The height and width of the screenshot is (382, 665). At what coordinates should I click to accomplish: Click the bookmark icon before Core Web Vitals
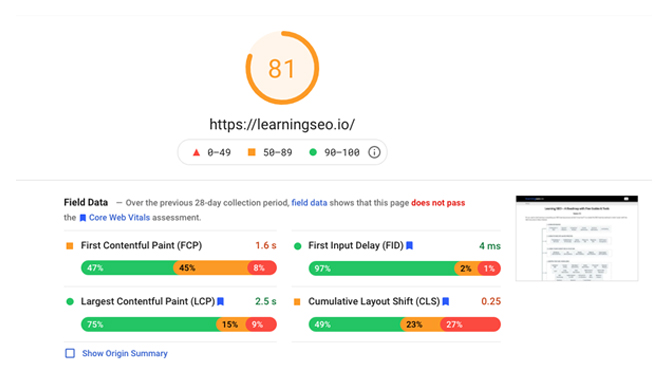click(x=83, y=218)
